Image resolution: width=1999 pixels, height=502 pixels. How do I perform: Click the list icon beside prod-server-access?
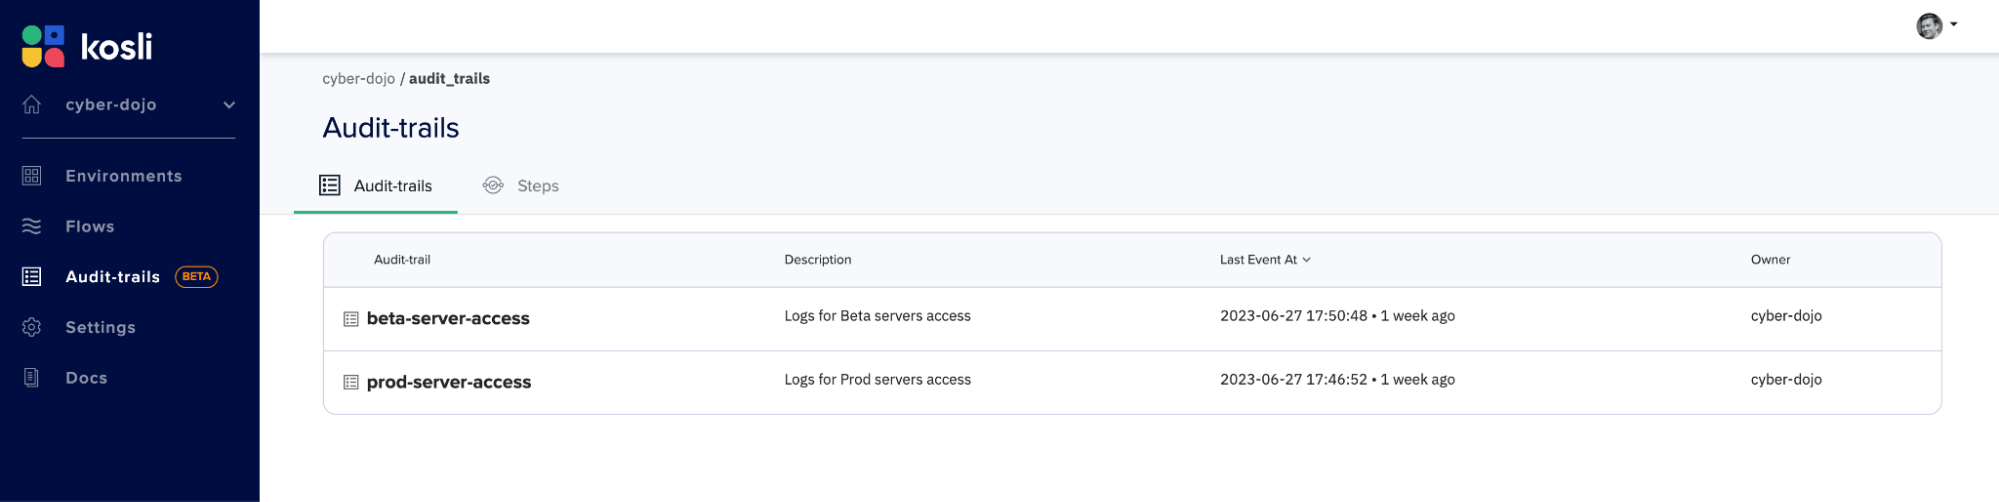click(x=351, y=382)
